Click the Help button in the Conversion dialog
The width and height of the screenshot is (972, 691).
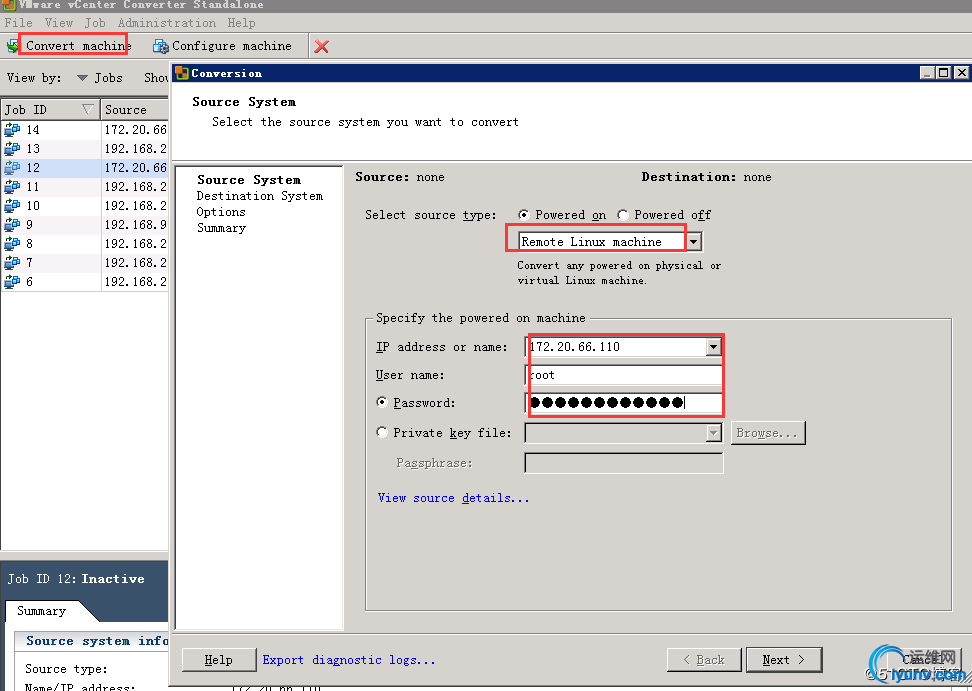coord(219,660)
